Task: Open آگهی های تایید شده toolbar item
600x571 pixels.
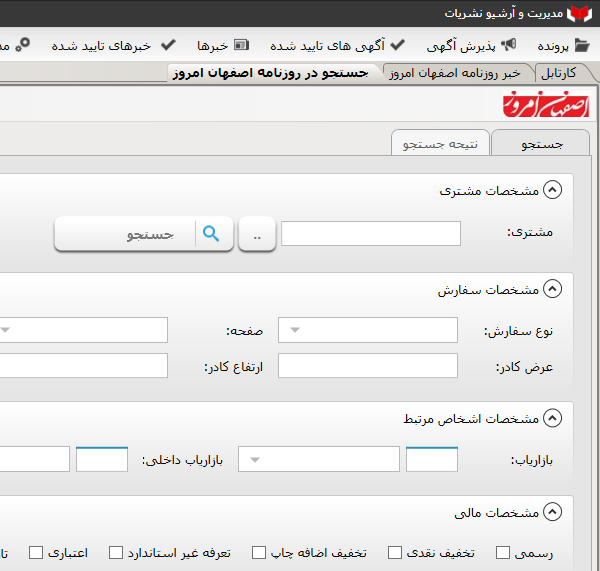Action: click(338, 46)
